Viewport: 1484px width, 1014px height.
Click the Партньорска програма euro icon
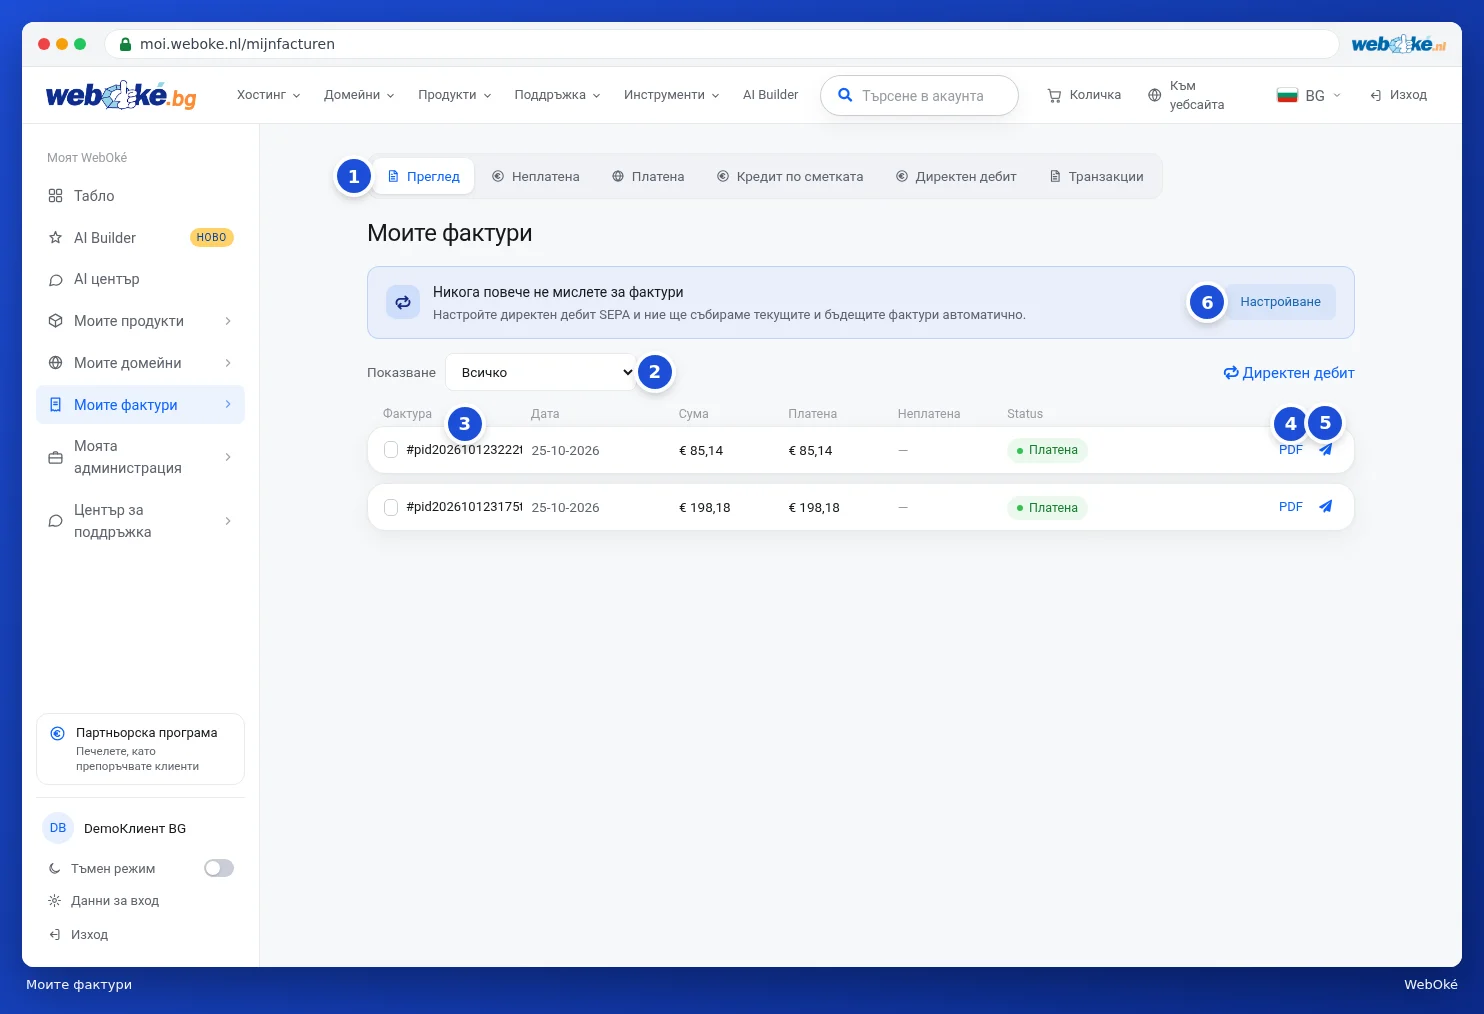(57, 733)
